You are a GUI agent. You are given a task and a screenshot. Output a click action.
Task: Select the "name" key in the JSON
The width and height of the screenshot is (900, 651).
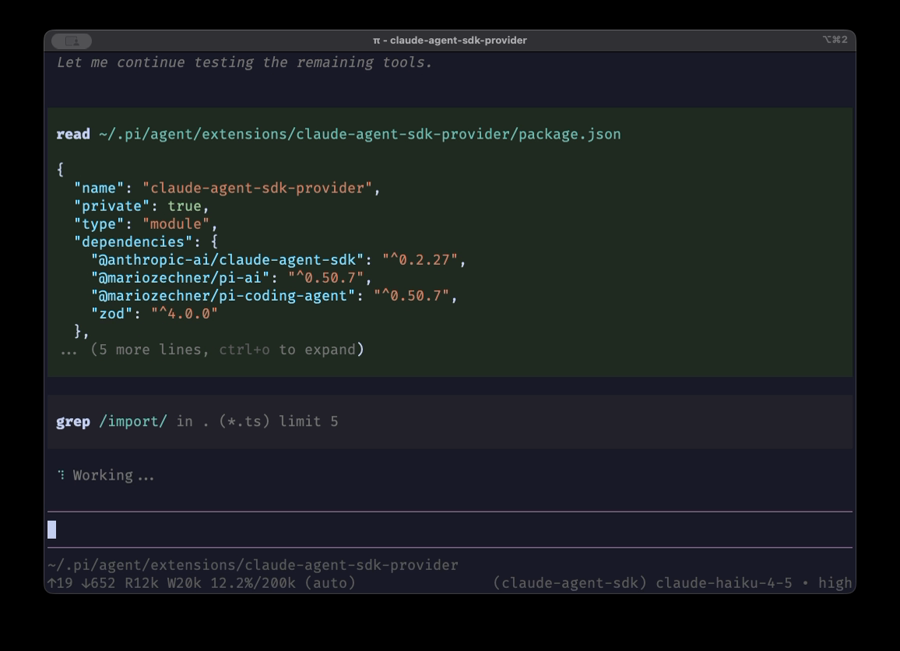pos(99,188)
